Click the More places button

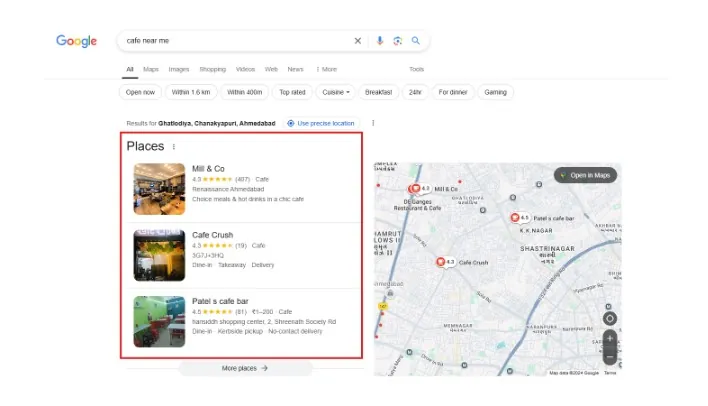coord(245,368)
